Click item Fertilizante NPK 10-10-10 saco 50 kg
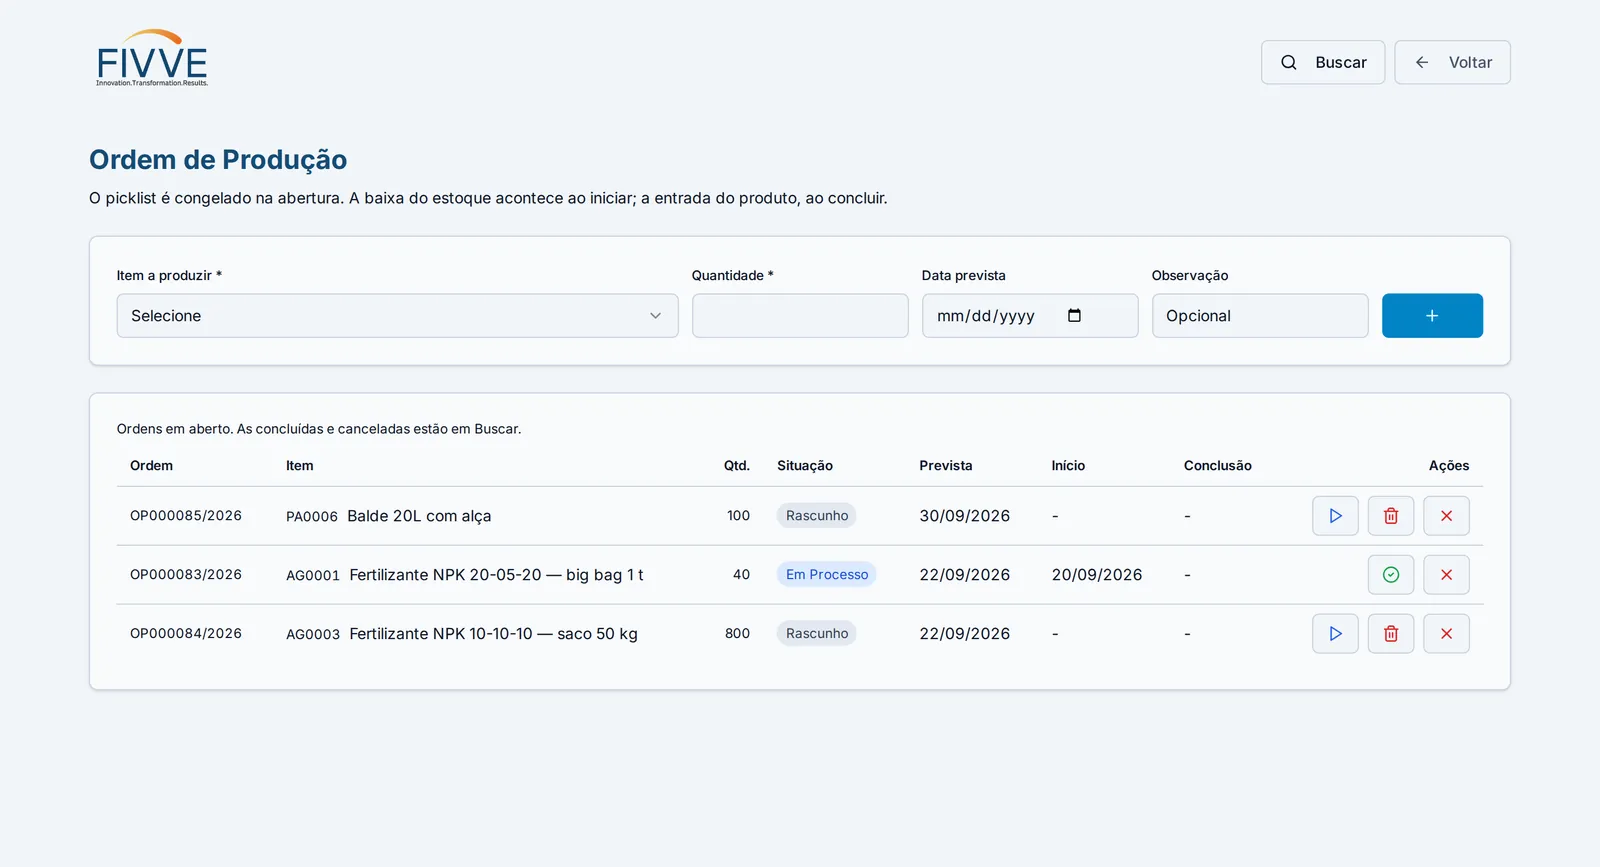 [x=493, y=634]
